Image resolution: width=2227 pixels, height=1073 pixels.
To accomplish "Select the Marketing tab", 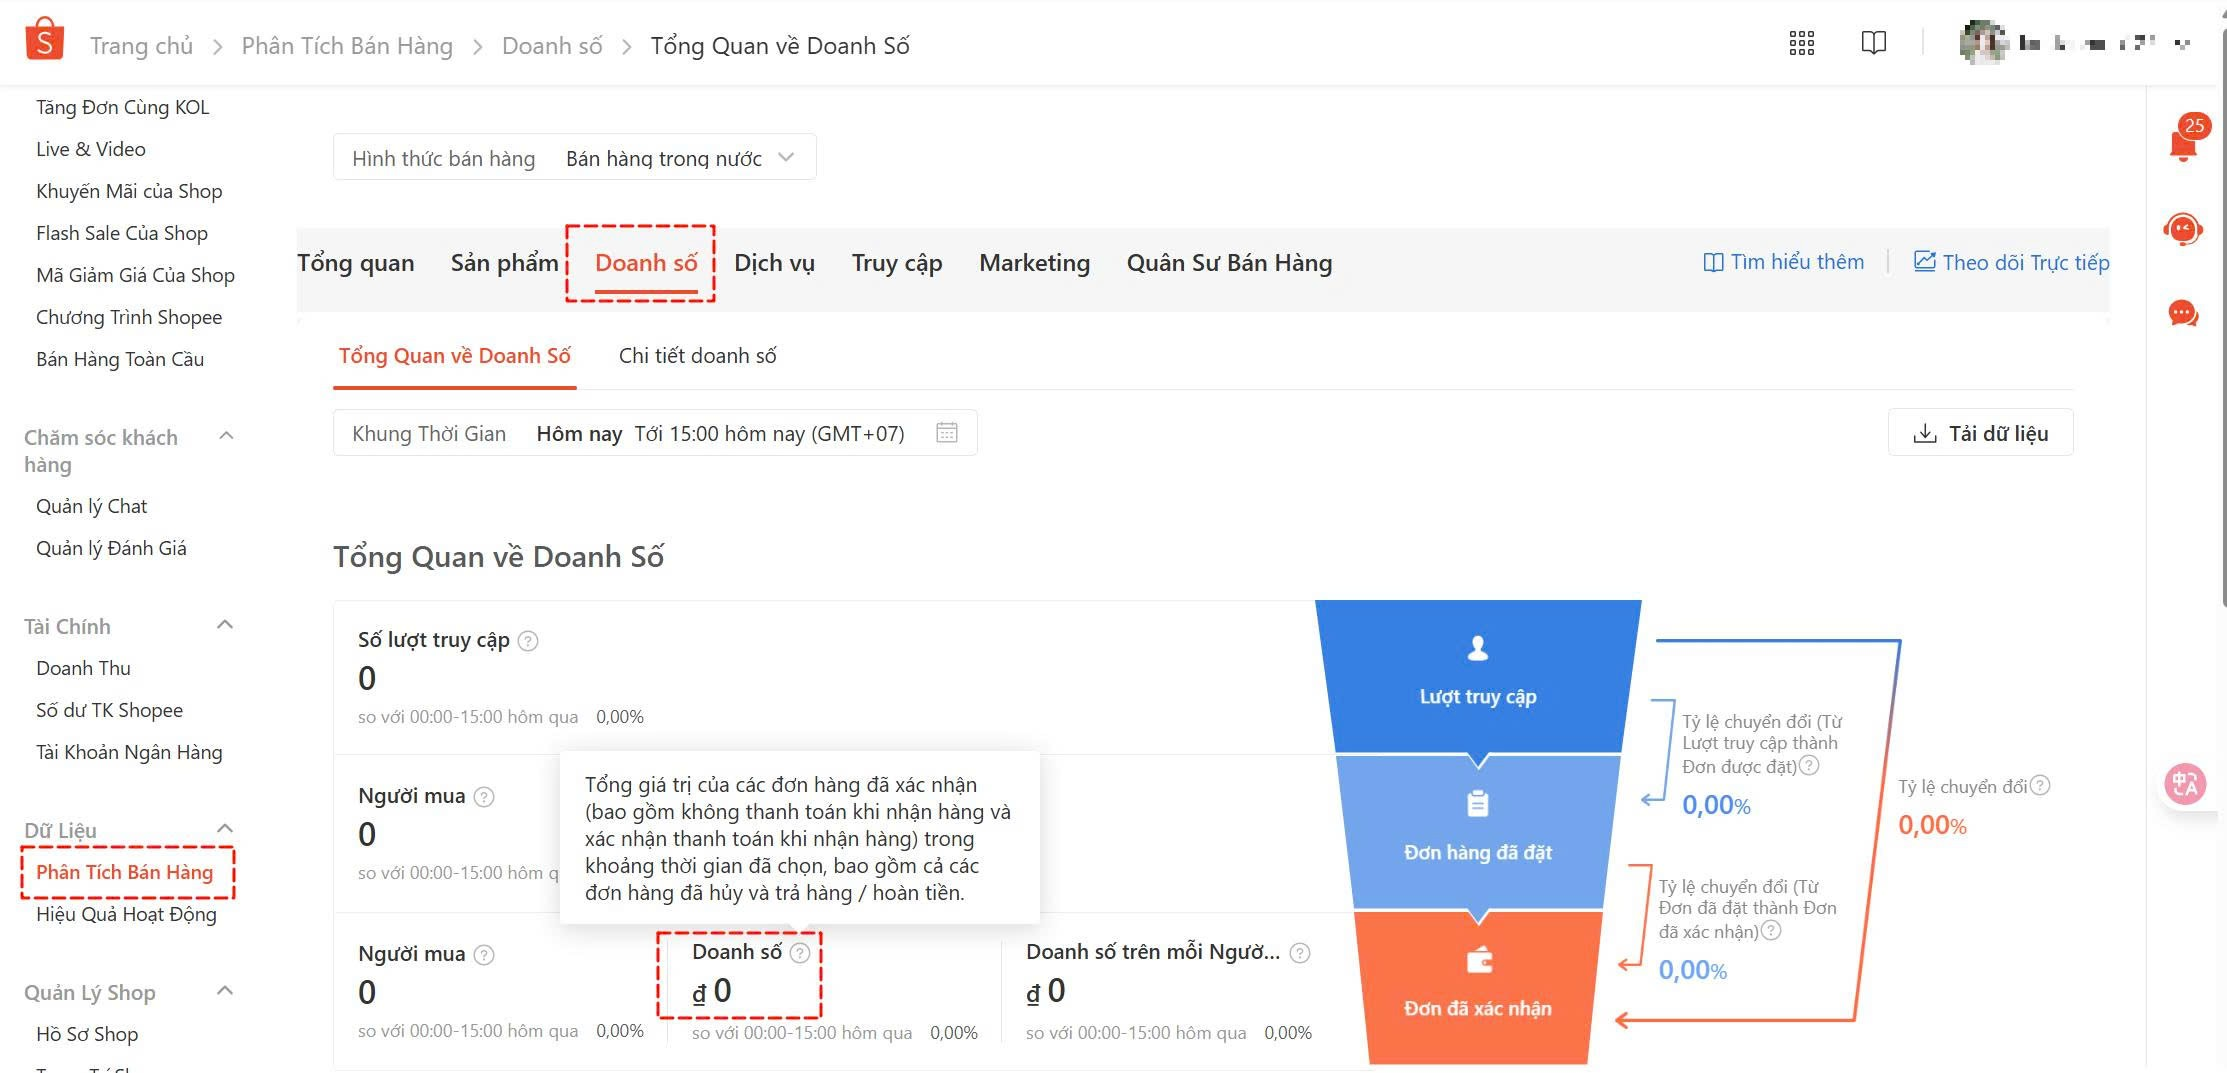I will click(1034, 263).
